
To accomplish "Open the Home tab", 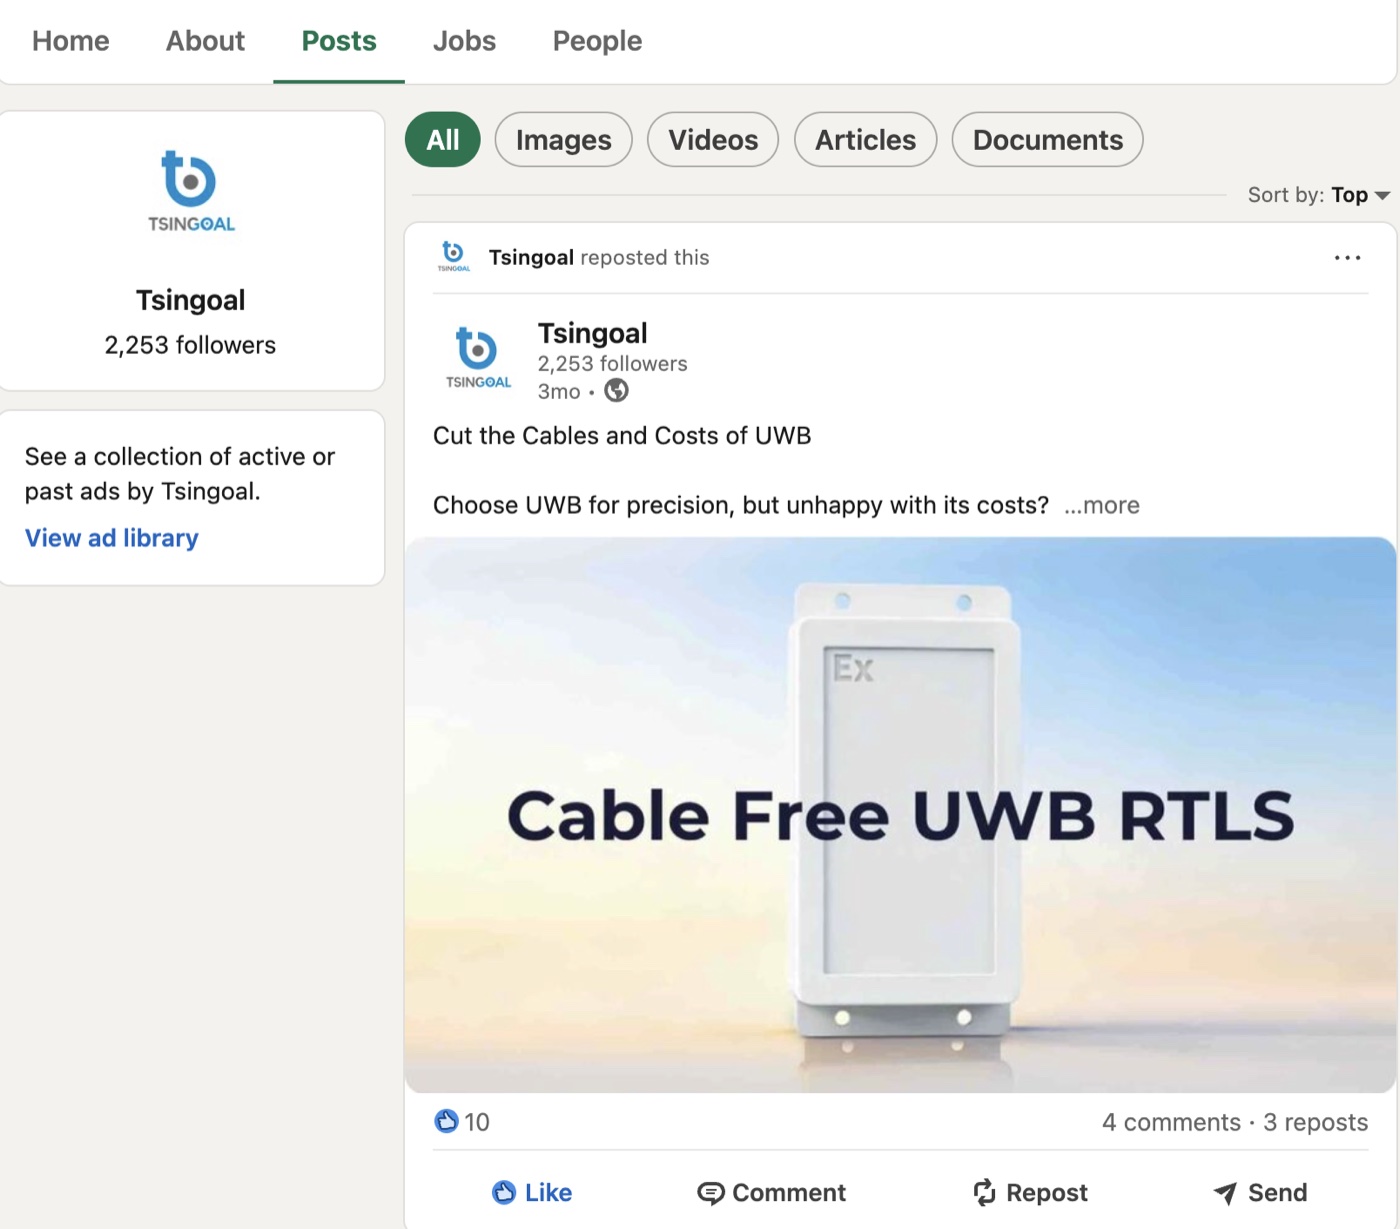I will click(x=71, y=41).
